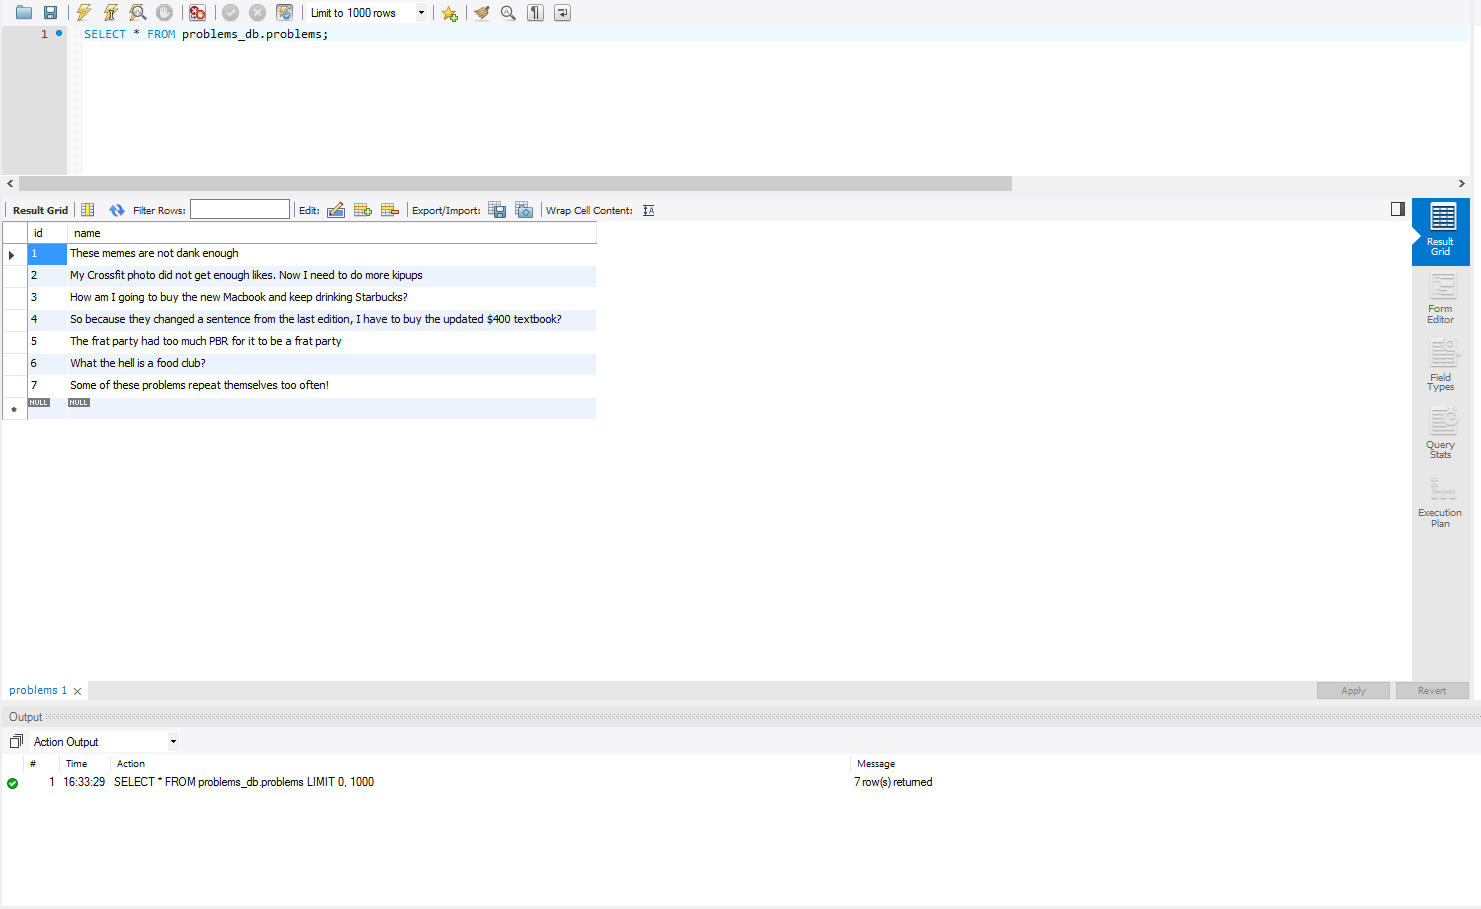Switch to Form Editor view
Screen dimensions: 1481x909
(x=1441, y=298)
